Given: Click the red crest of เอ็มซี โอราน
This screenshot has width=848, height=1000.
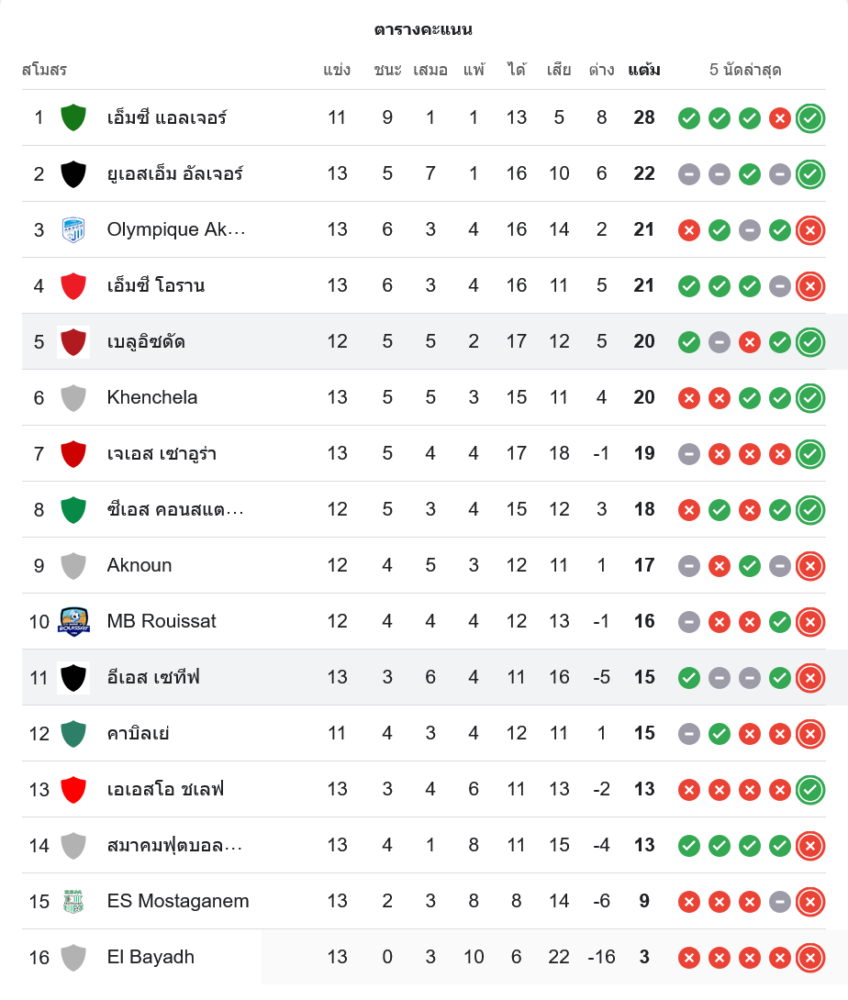Looking at the screenshot, I should [x=73, y=286].
